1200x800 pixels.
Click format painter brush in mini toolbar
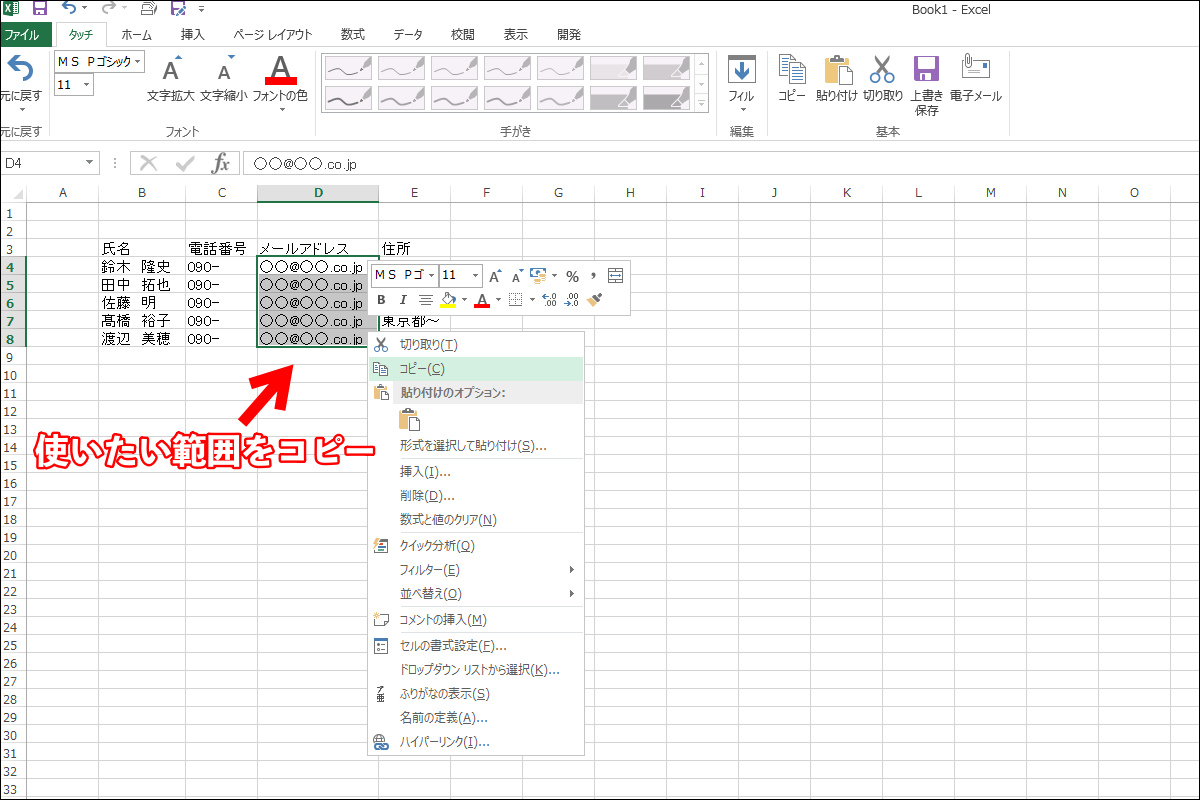pos(595,299)
